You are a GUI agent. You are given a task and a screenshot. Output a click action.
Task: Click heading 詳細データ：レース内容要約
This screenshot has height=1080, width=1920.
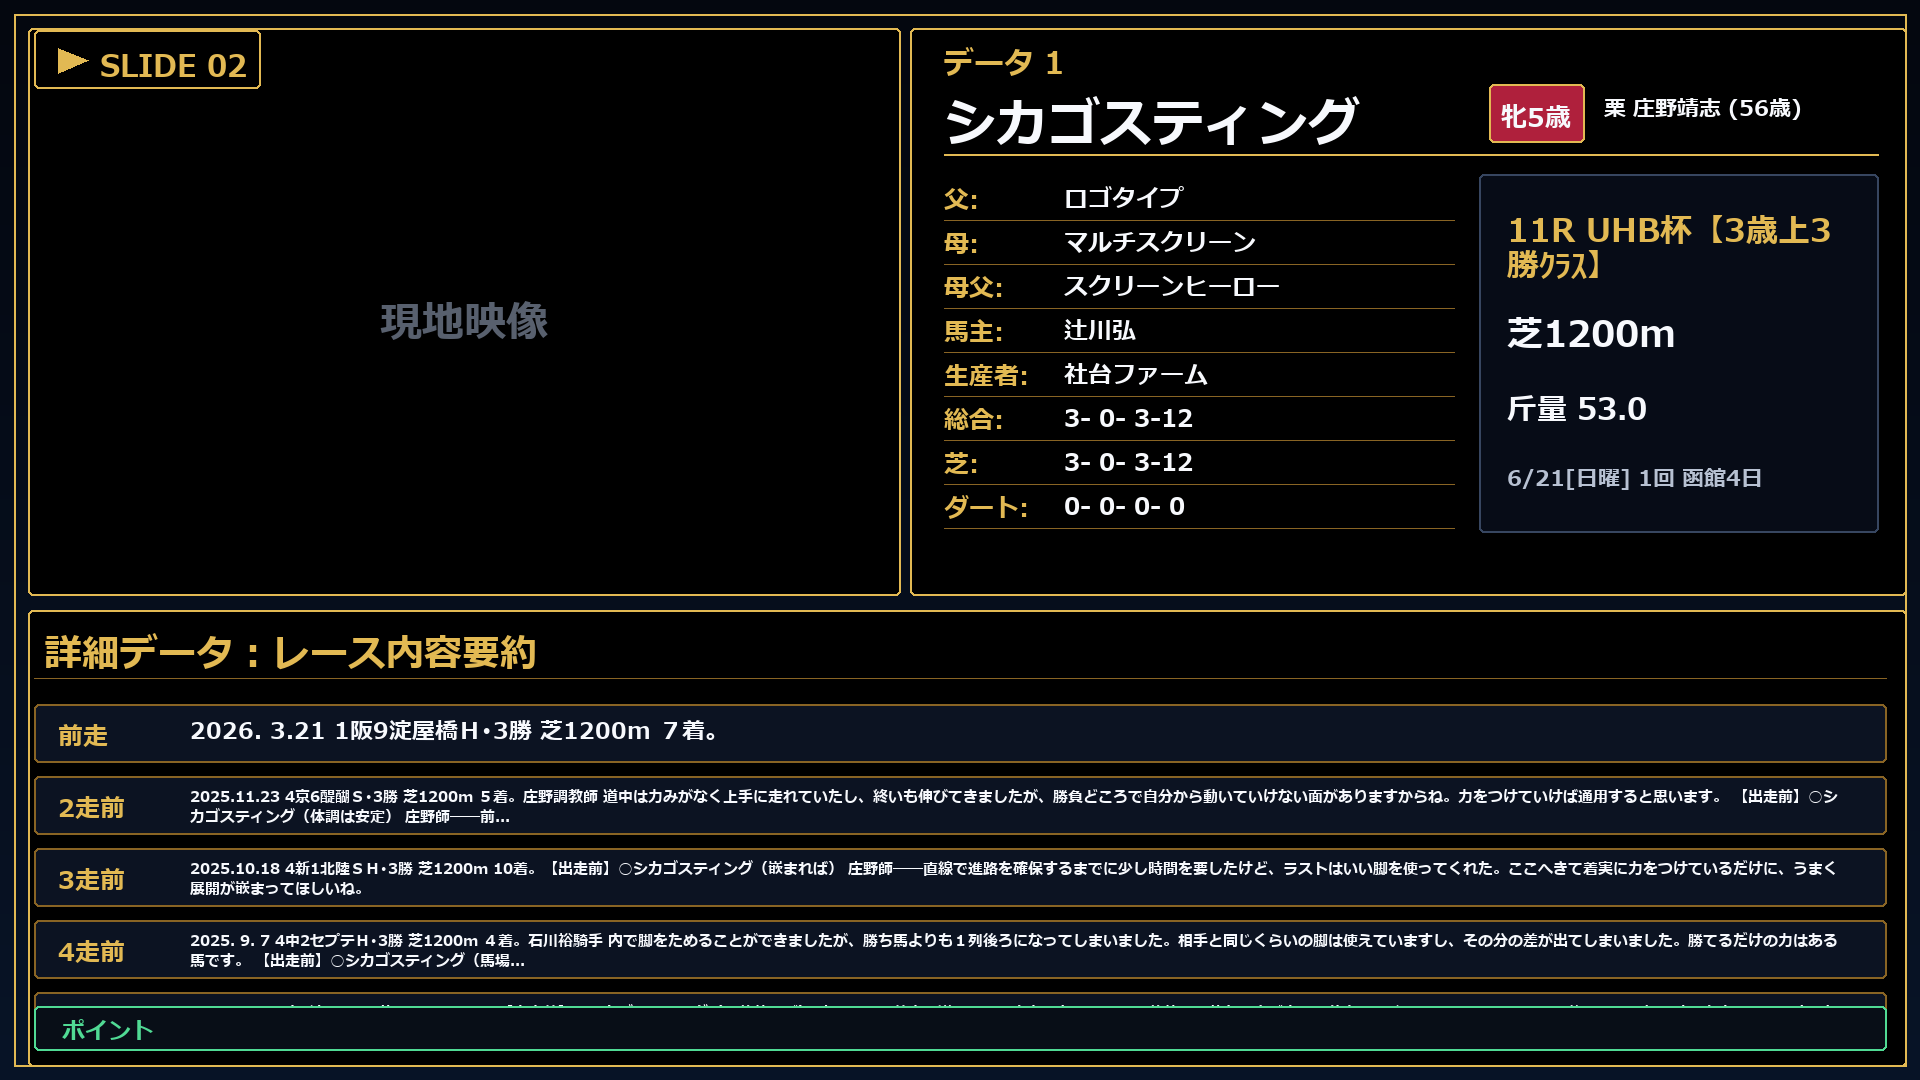point(291,652)
